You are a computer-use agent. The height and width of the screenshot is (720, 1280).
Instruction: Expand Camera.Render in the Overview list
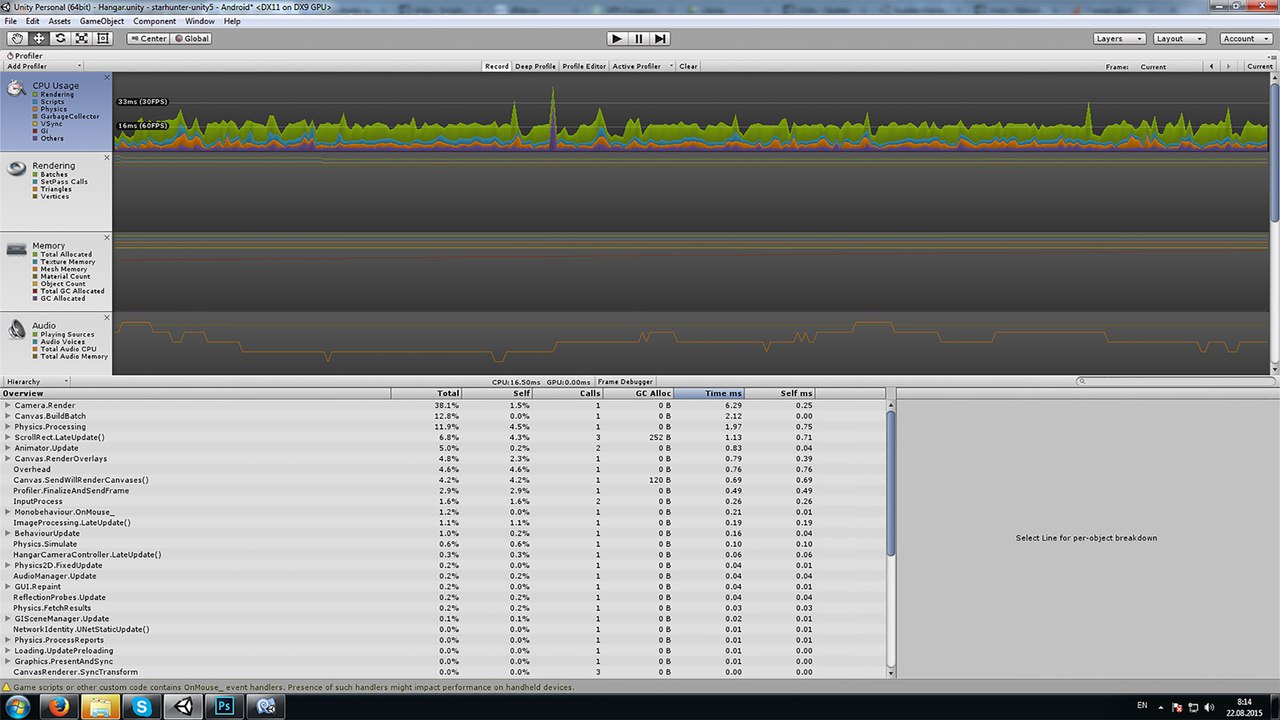(6, 406)
